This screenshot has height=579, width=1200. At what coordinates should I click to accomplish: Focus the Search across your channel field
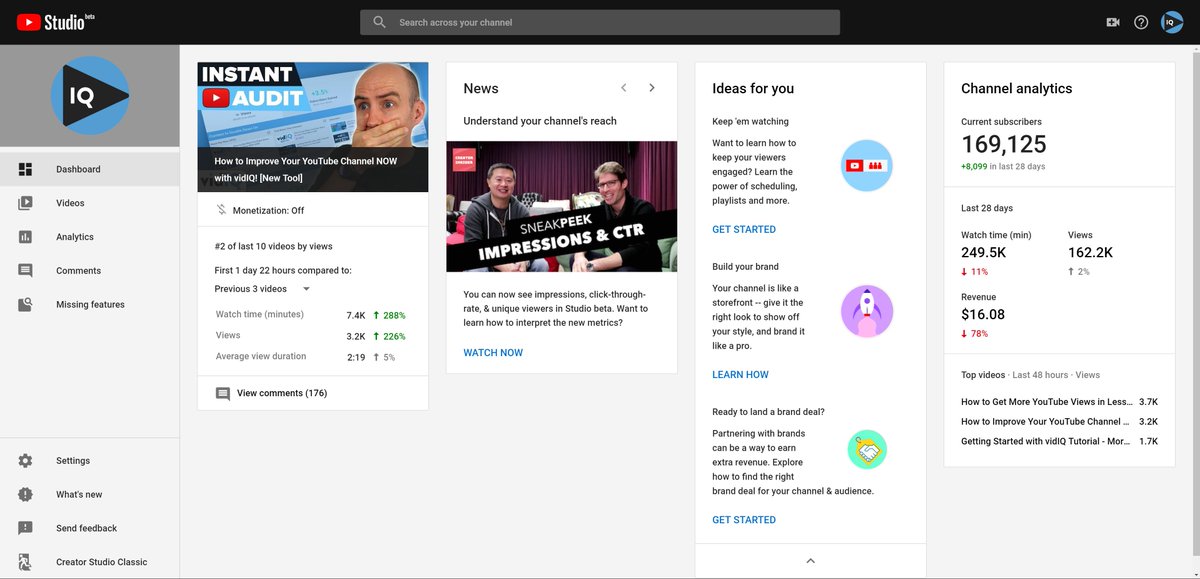[600, 22]
